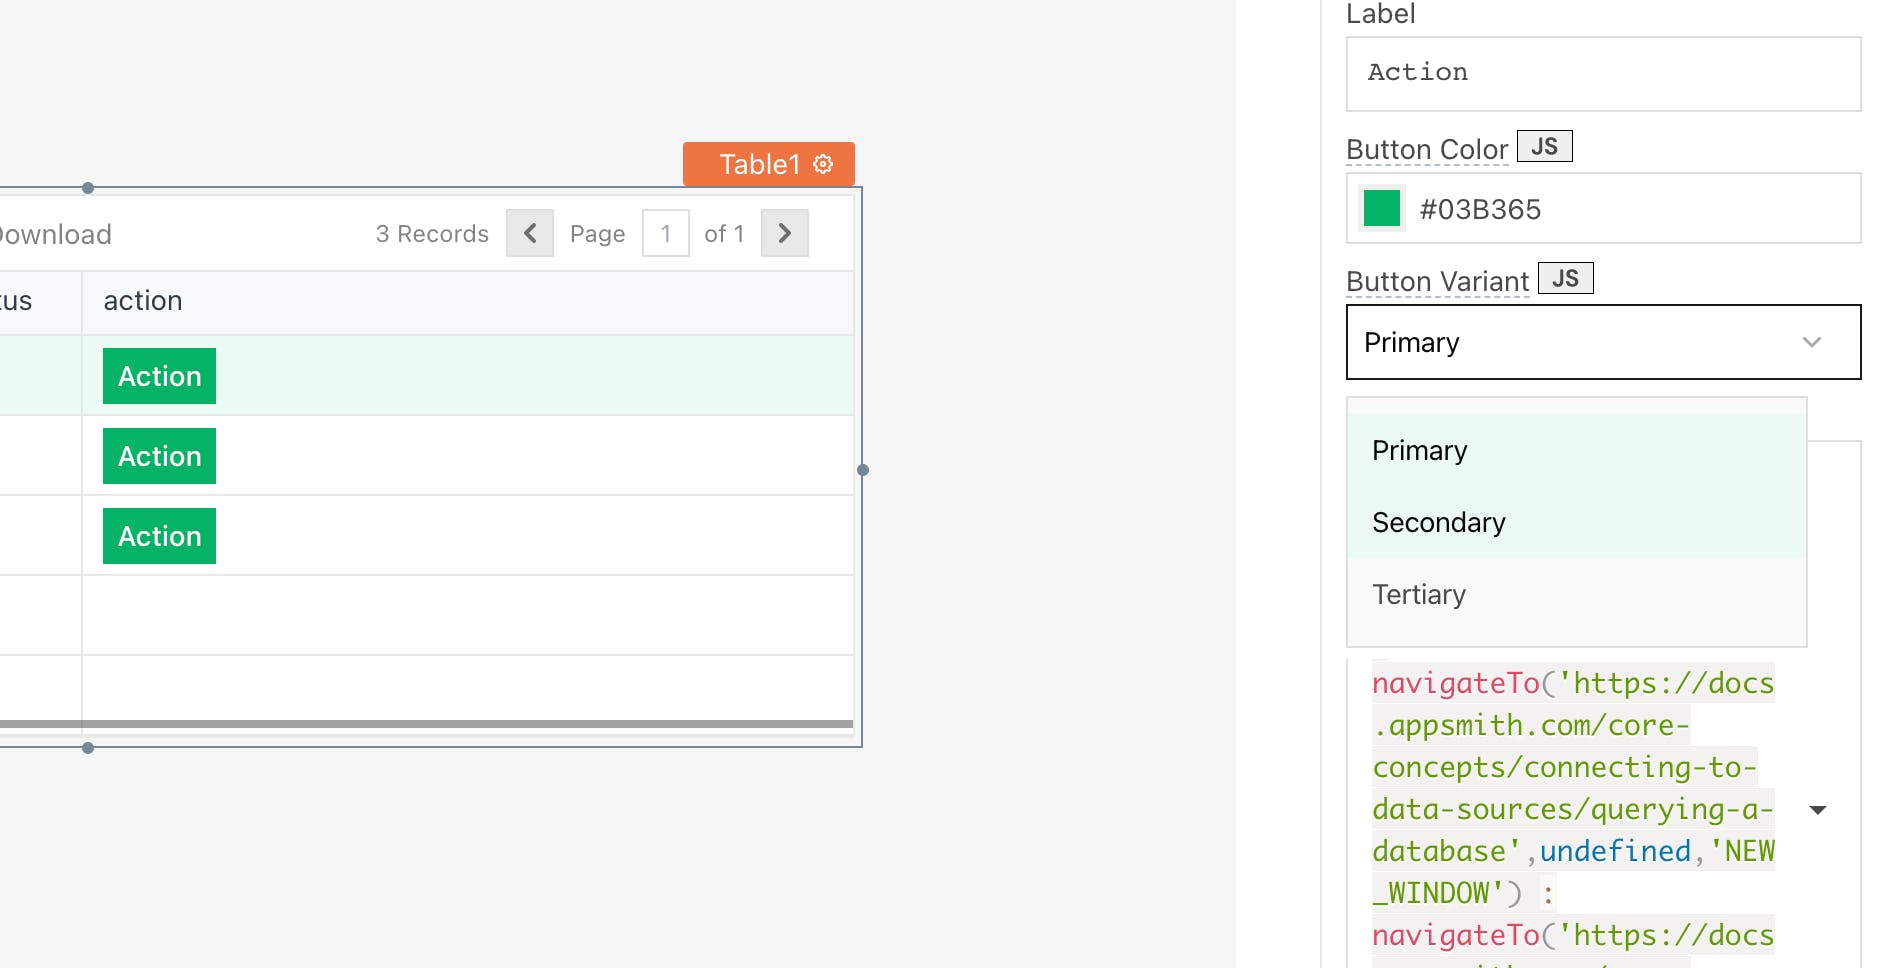This screenshot has width=1898, height=968.
Task: Toggle JS mode for Button Variant
Action: (1565, 279)
